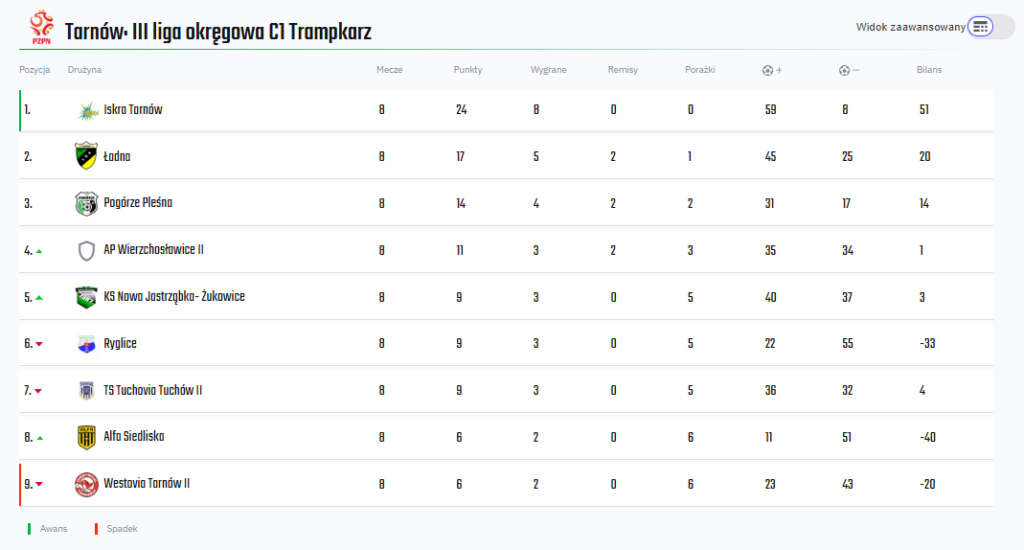The height and width of the screenshot is (550, 1024).
Task: Open the Westovia Tarnów II team link
Action: pyautogui.click(x=146, y=483)
